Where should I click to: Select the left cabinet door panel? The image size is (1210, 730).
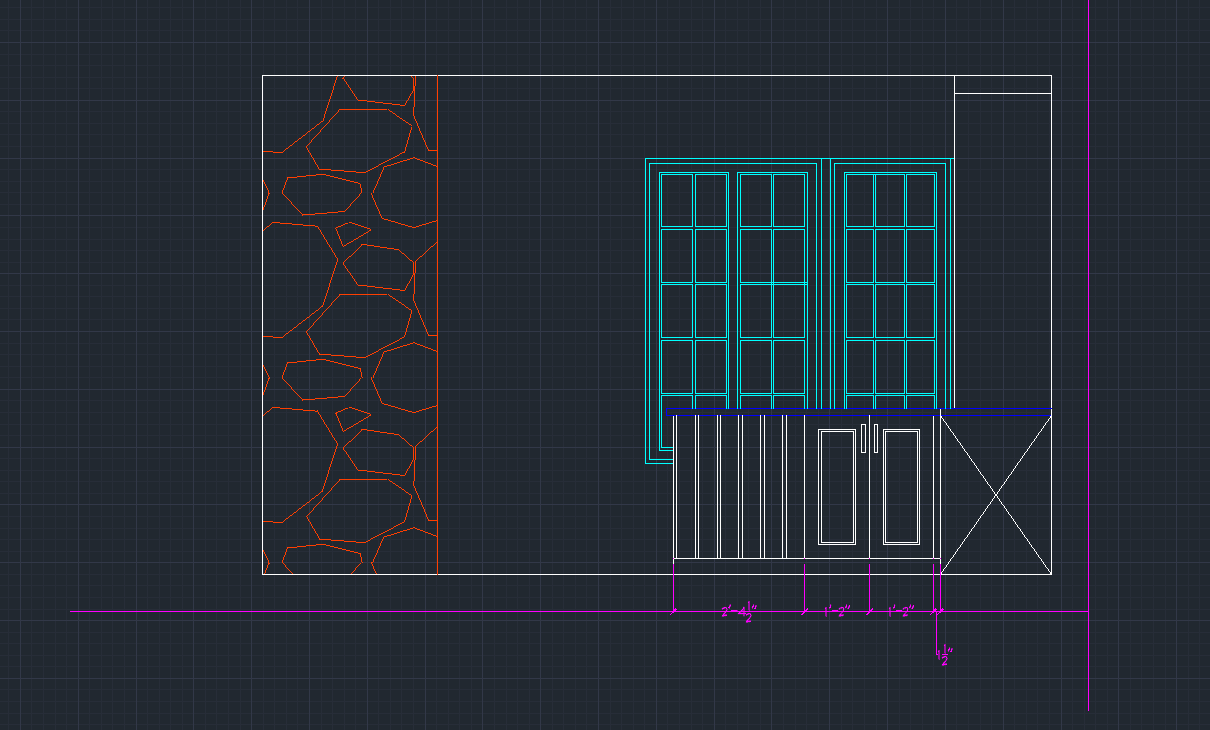(x=837, y=486)
